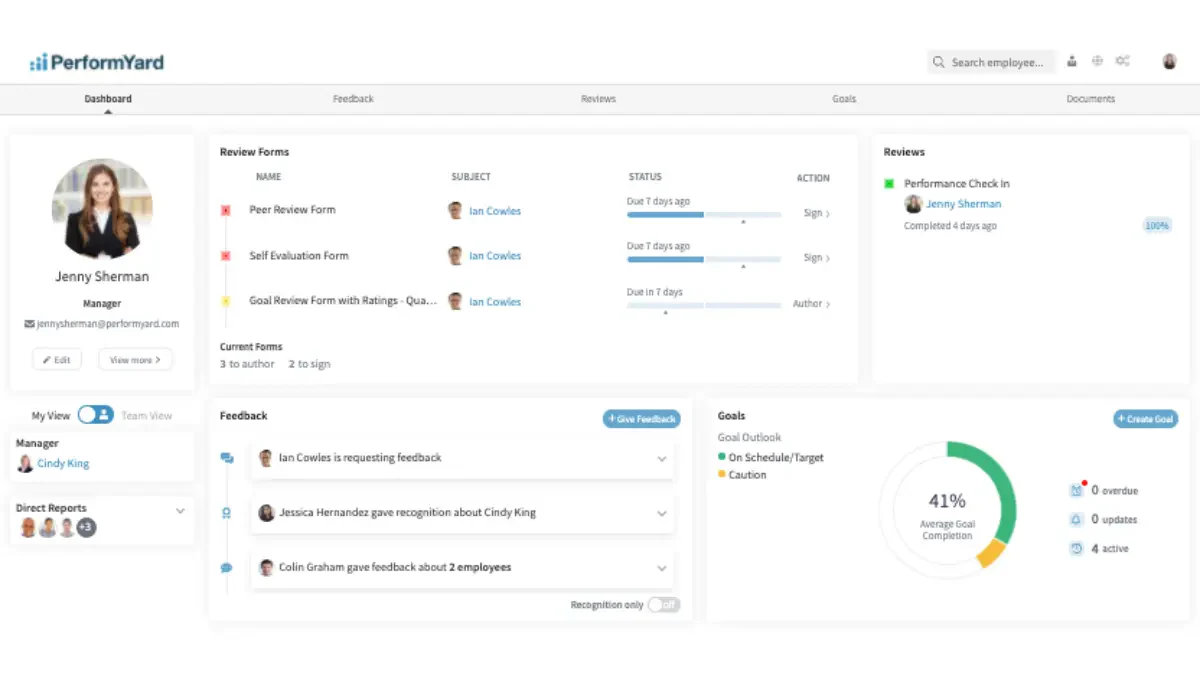This screenshot has width=1200, height=675.
Task: Click the 100% completion badge in Reviews
Action: click(x=1157, y=226)
